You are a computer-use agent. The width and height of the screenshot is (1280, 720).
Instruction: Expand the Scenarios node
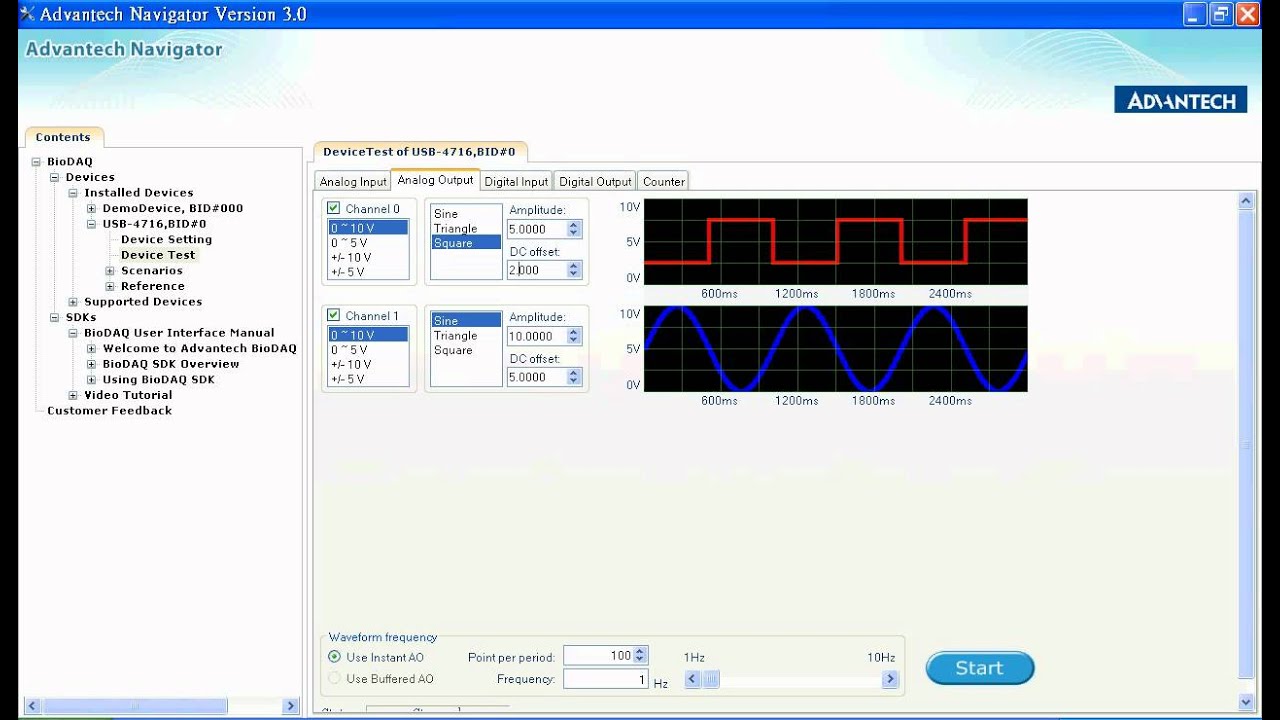[110, 271]
